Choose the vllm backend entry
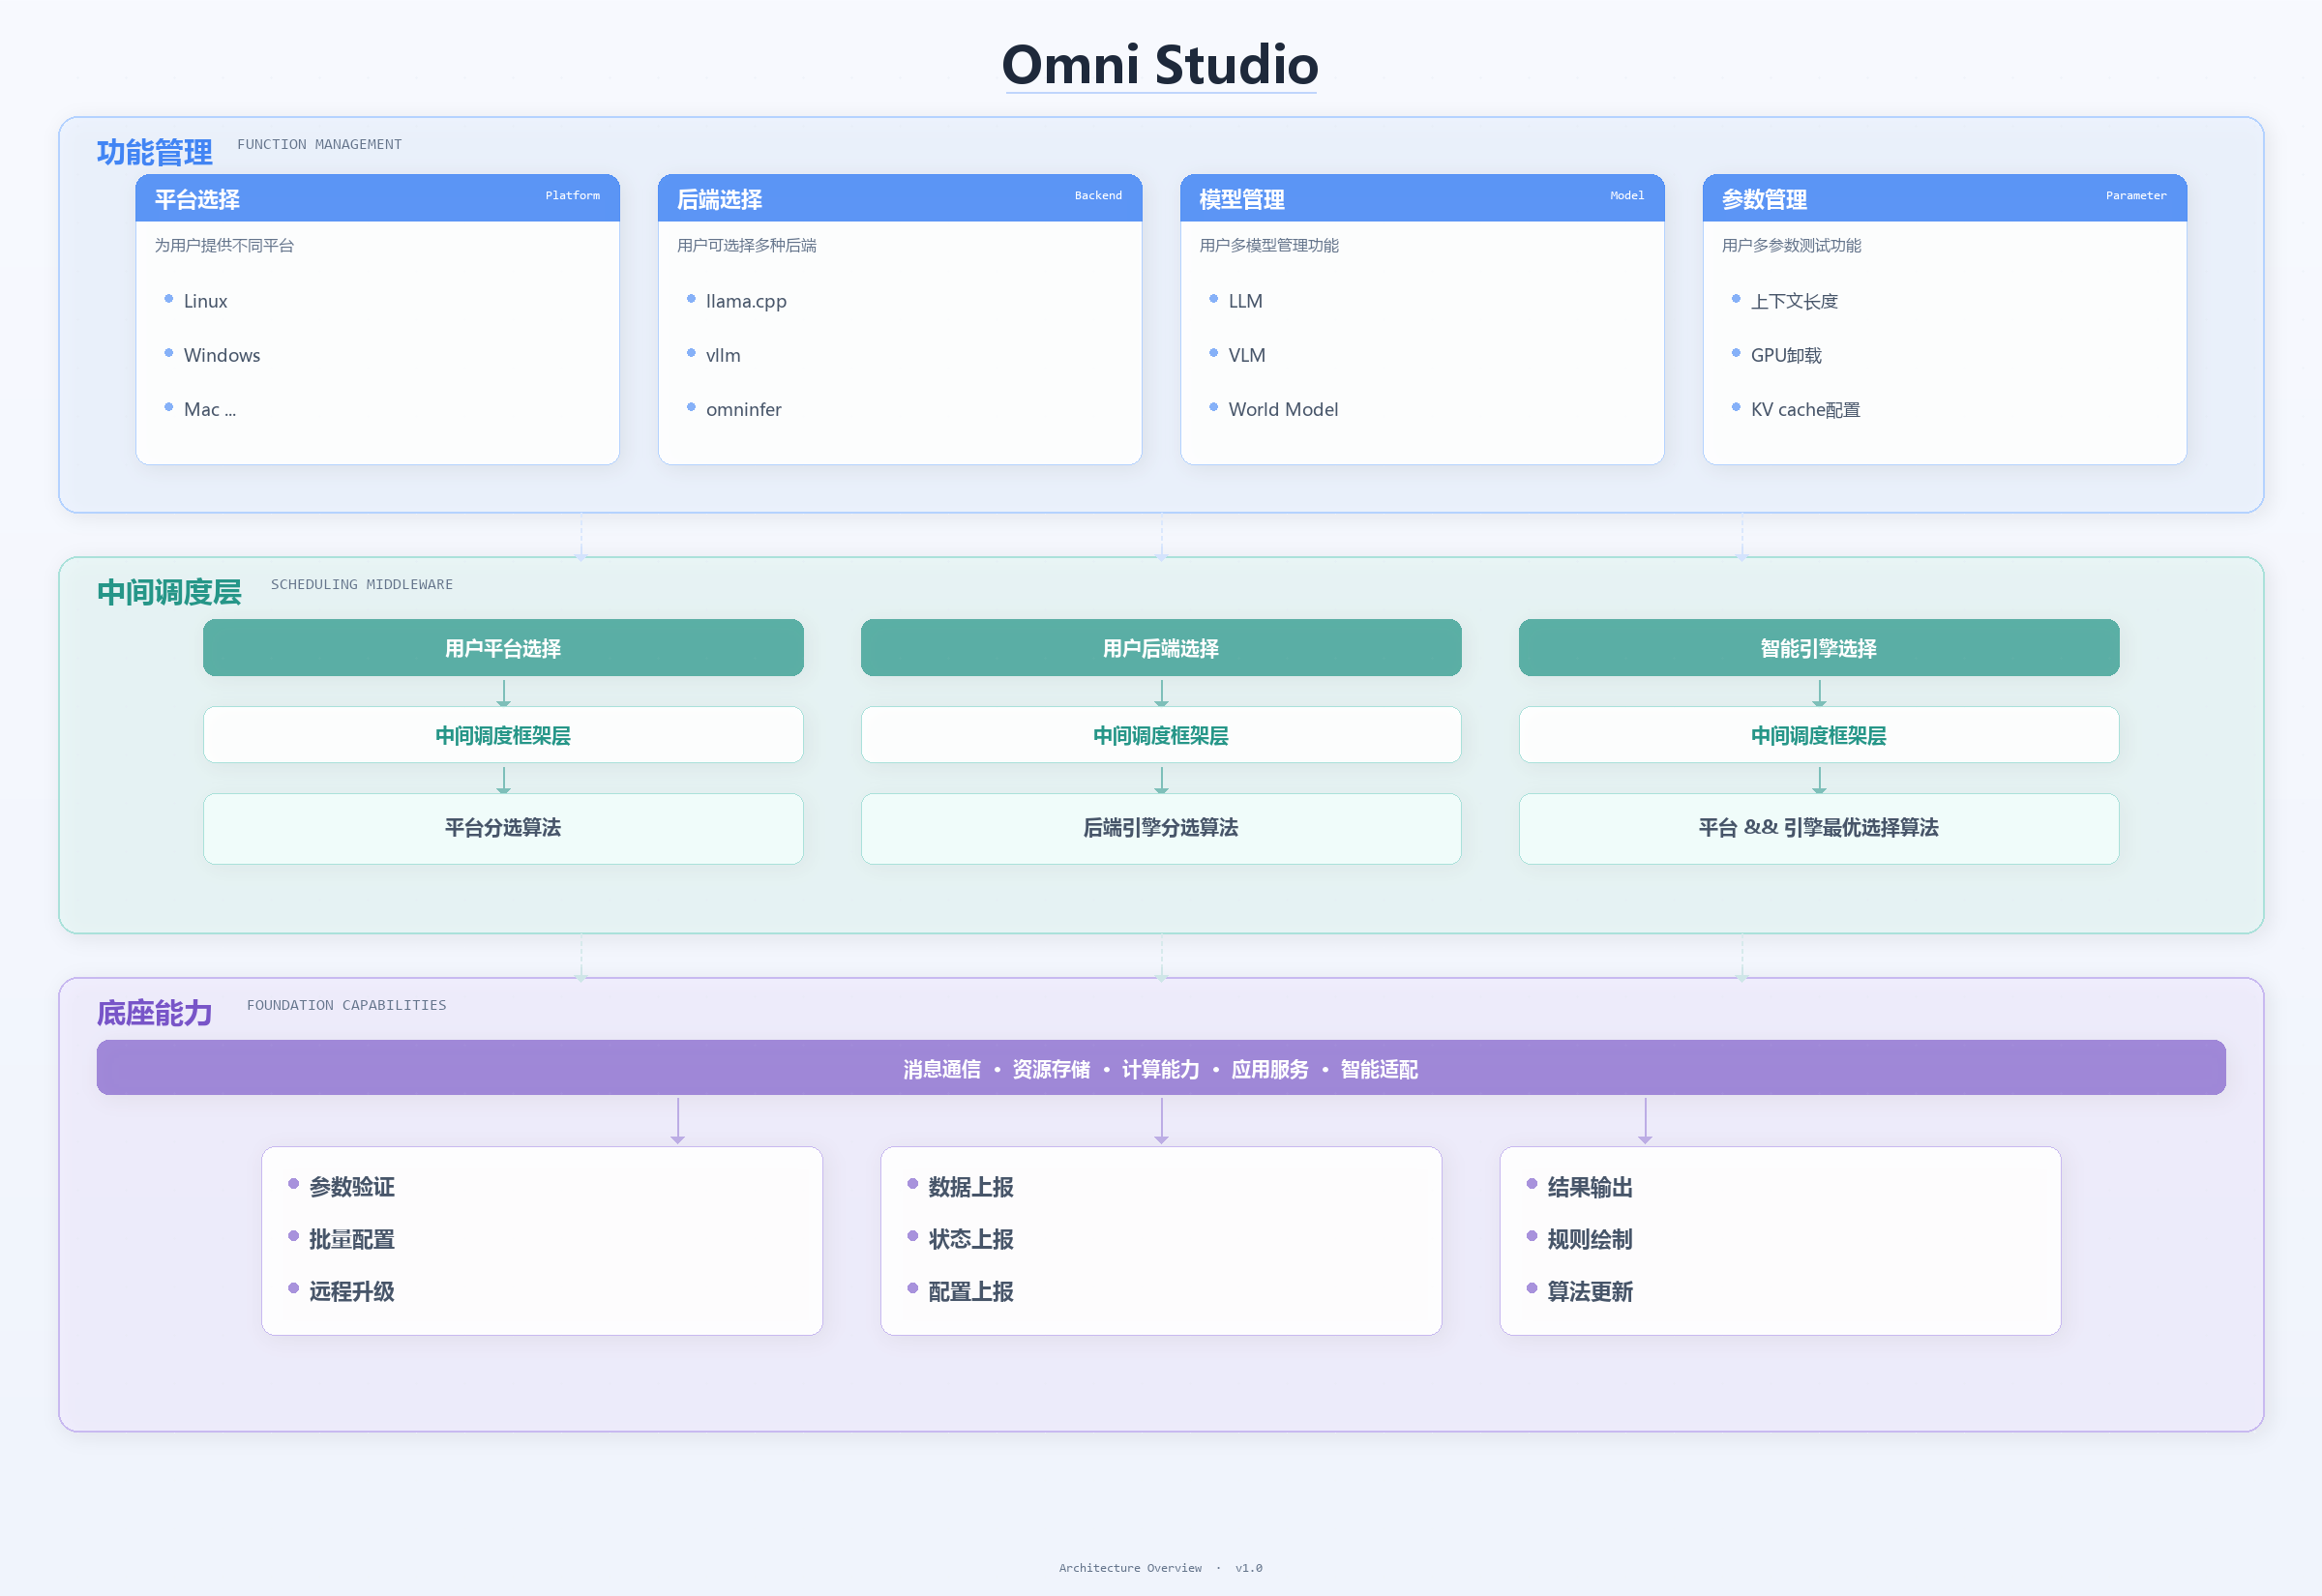Viewport: 2322px width, 1596px height. click(723, 355)
